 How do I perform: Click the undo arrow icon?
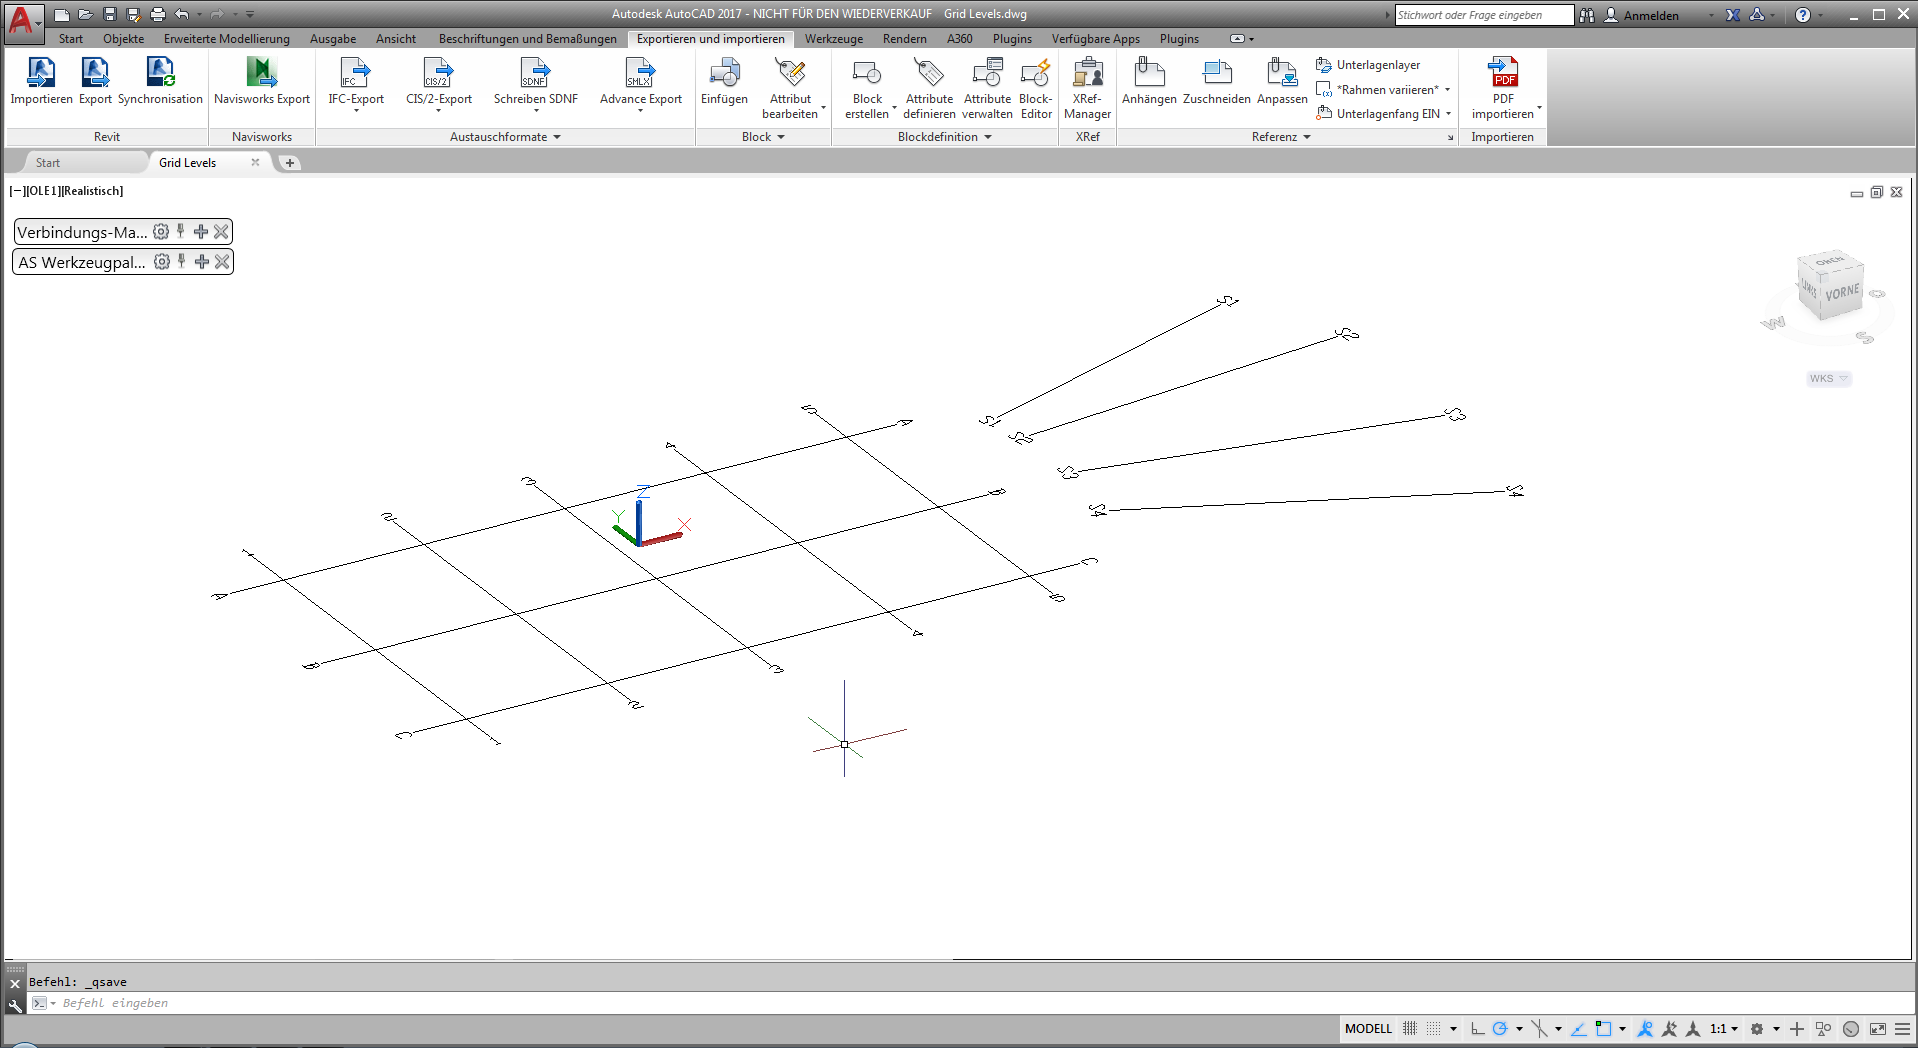[x=182, y=14]
